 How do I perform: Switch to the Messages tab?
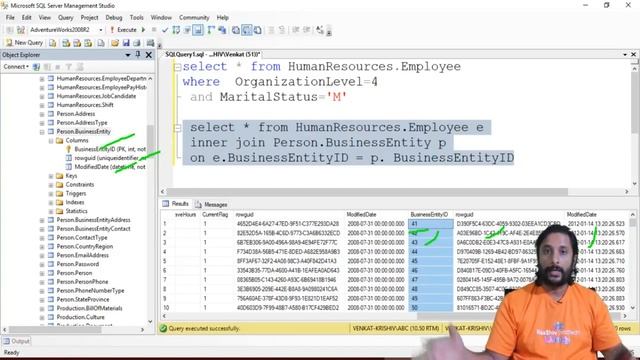211,204
